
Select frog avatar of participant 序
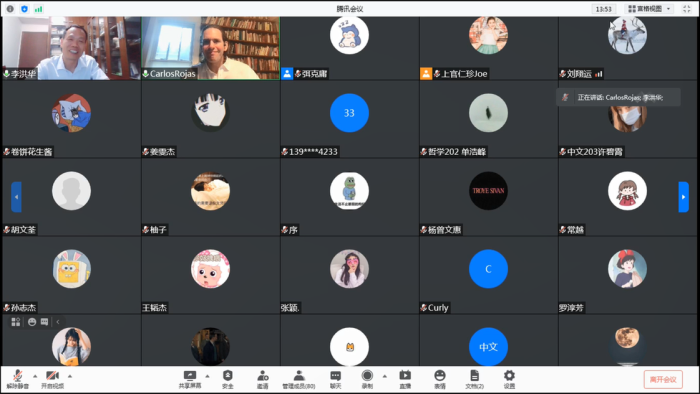349,191
